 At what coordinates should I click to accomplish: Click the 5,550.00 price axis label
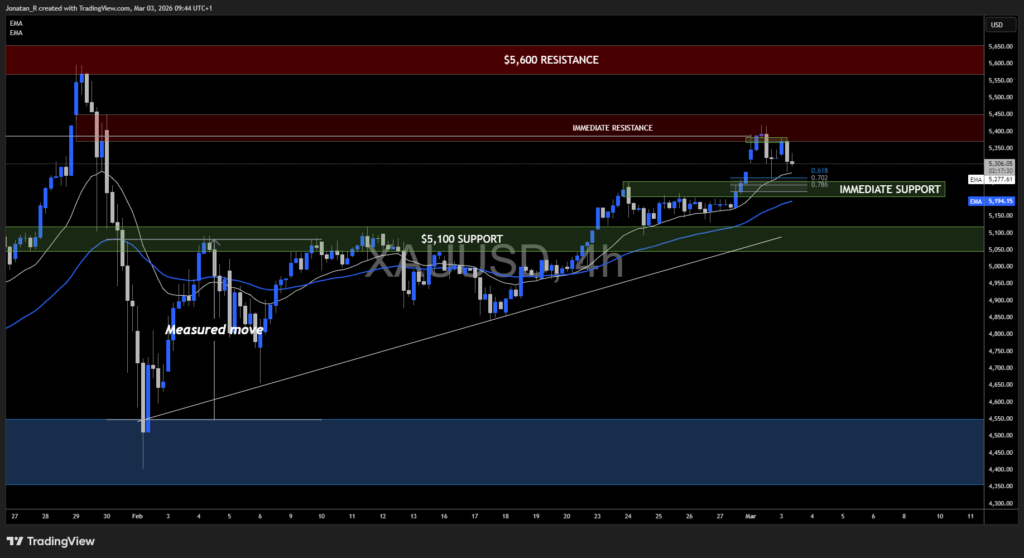pyautogui.click(x=1000, y=80)
